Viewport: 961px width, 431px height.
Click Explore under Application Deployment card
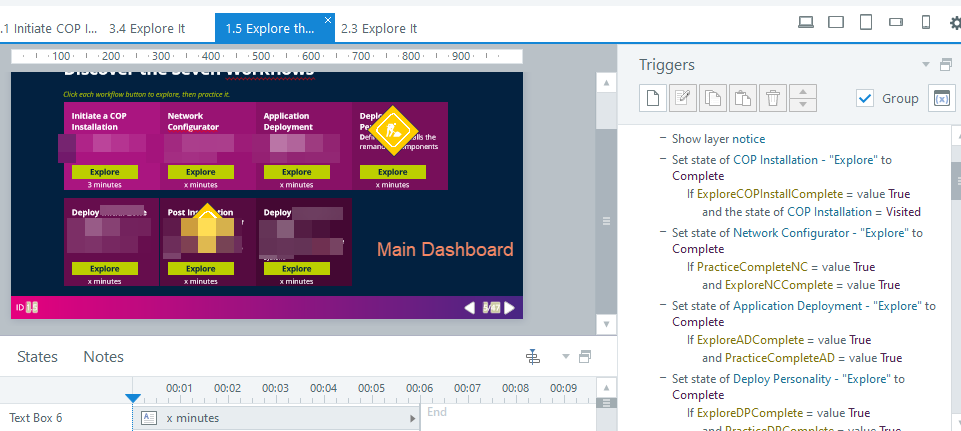click(x=297, y=172)
